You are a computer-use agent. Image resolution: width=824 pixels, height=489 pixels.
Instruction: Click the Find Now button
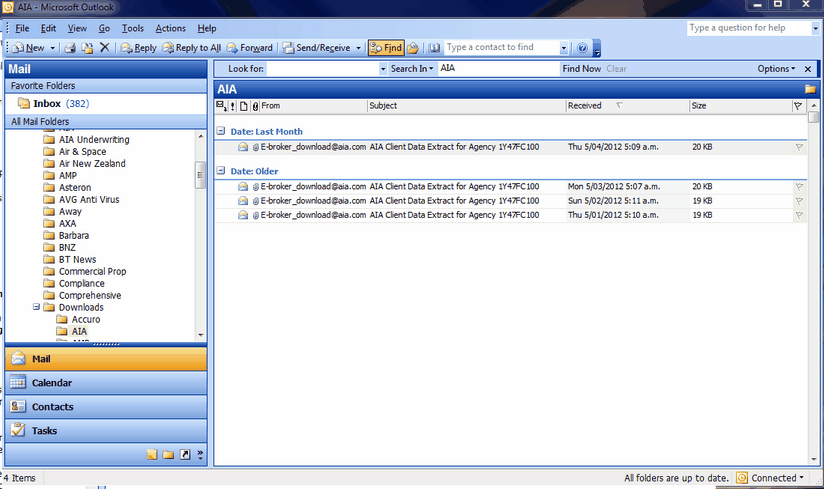[x=581, y=68]
